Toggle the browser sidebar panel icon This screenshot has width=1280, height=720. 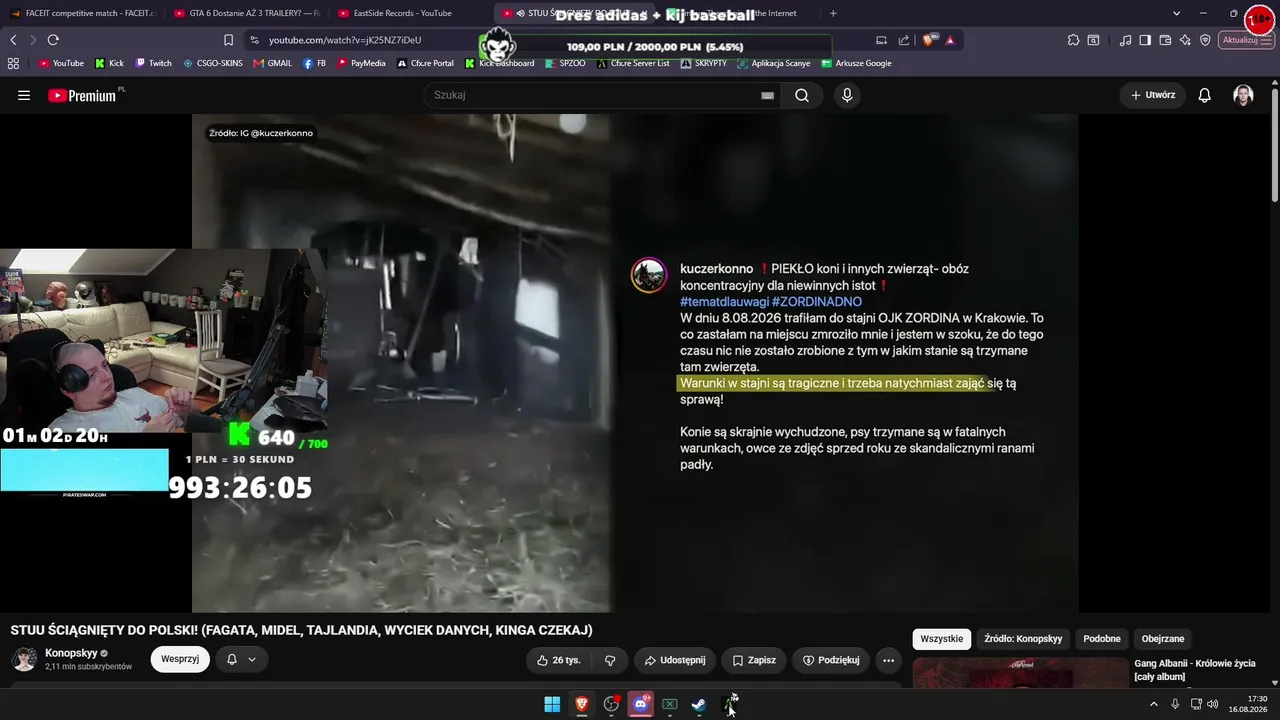(1145, 40)
